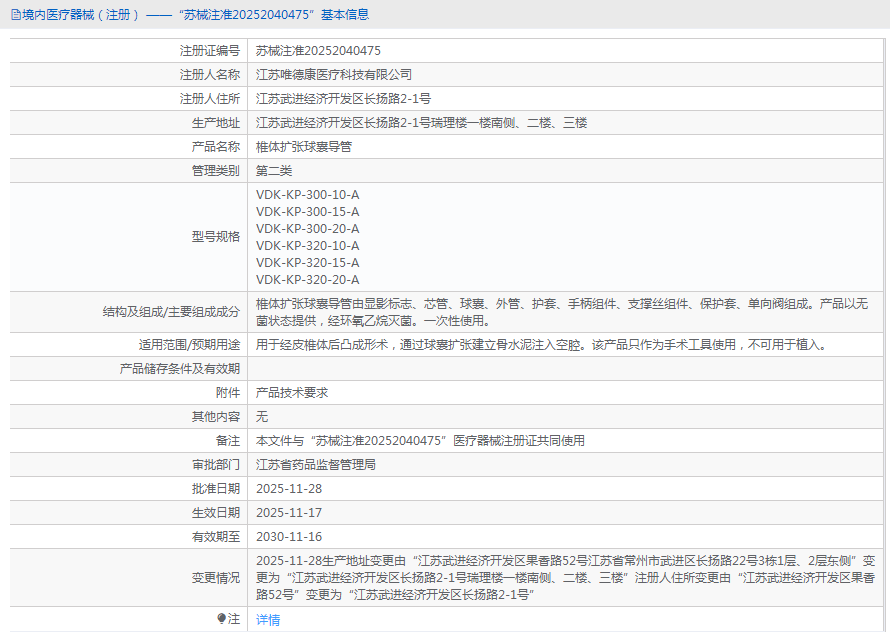890x632 pixels.
Task: Click production address ending 一楼南侧、二楼、三楼
Action: (421, 123)
